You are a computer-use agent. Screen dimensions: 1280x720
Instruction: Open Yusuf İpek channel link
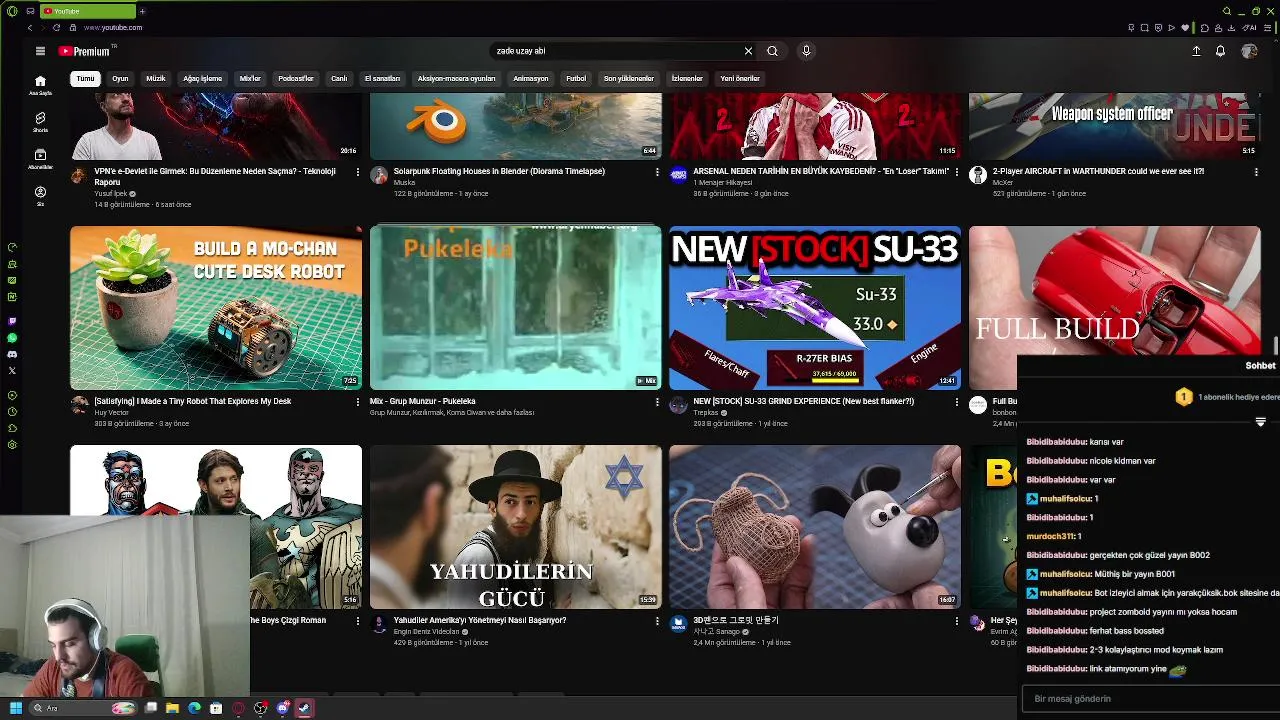click(x=110, y=194)
